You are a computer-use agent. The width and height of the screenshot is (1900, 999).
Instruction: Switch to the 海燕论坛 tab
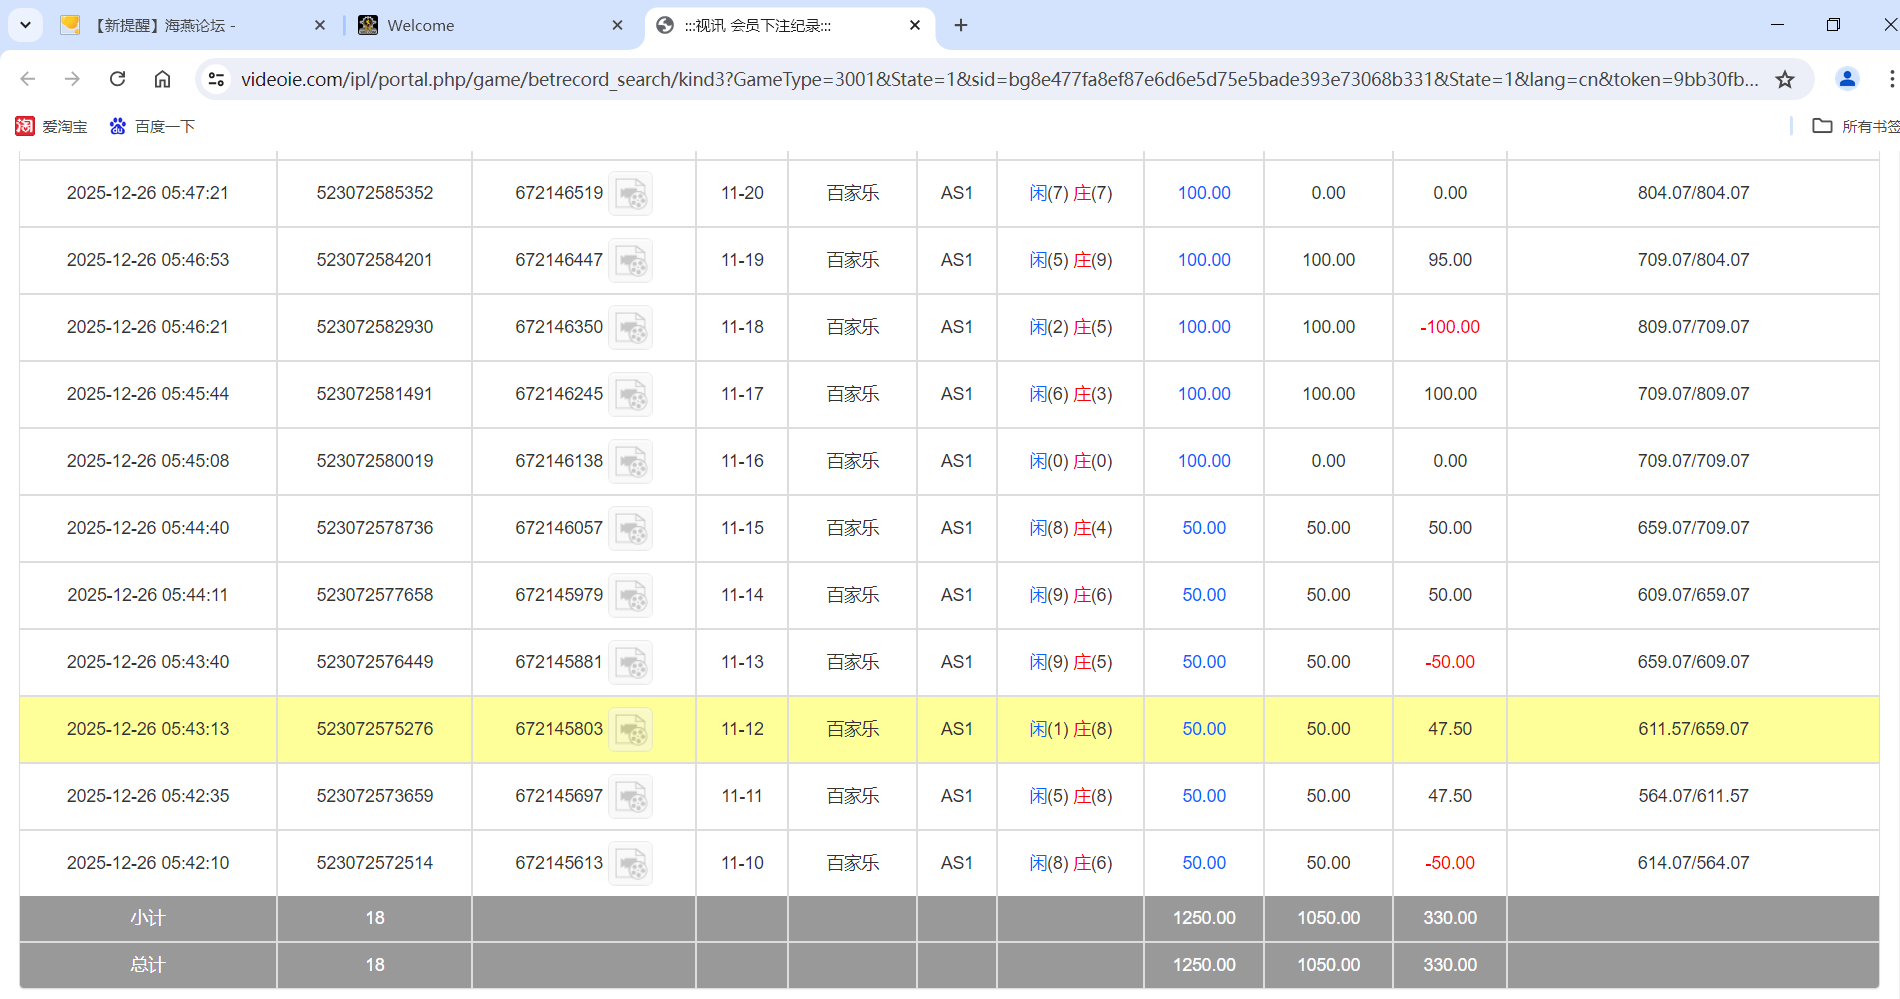pyautogui.click(x=180, y=25)
